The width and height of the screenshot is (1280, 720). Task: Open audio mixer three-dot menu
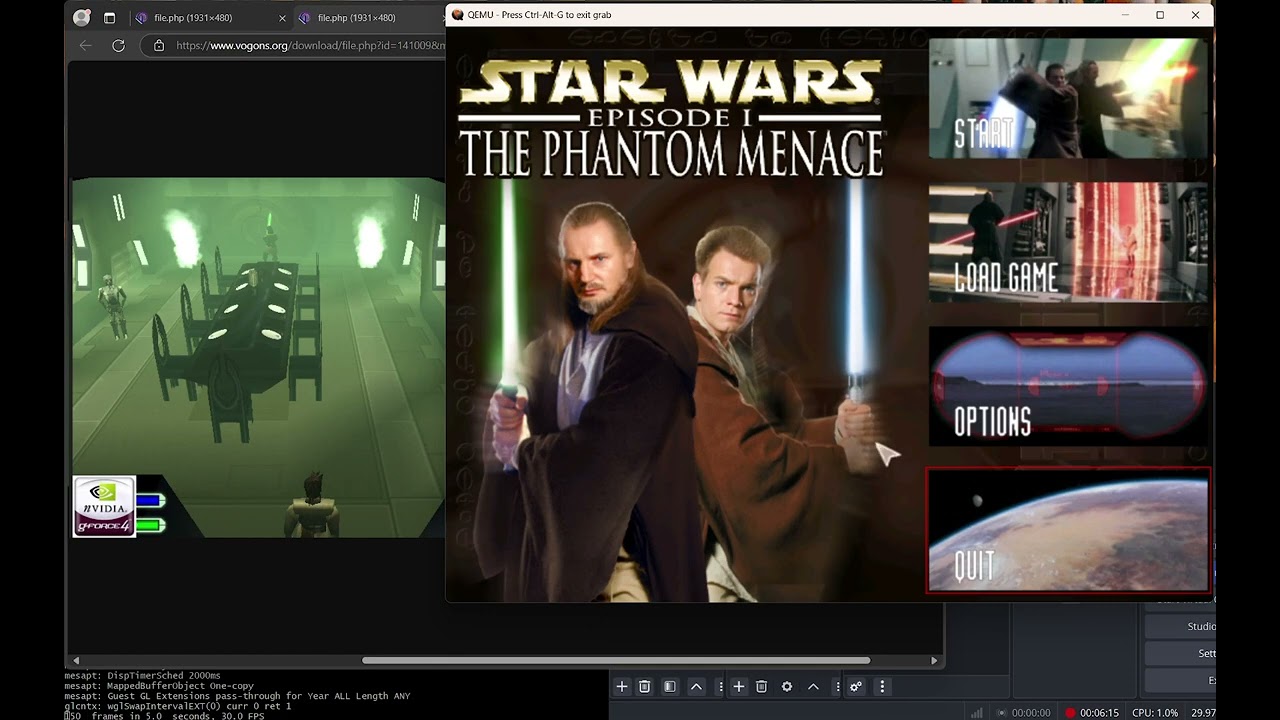(x=881, y=686)
